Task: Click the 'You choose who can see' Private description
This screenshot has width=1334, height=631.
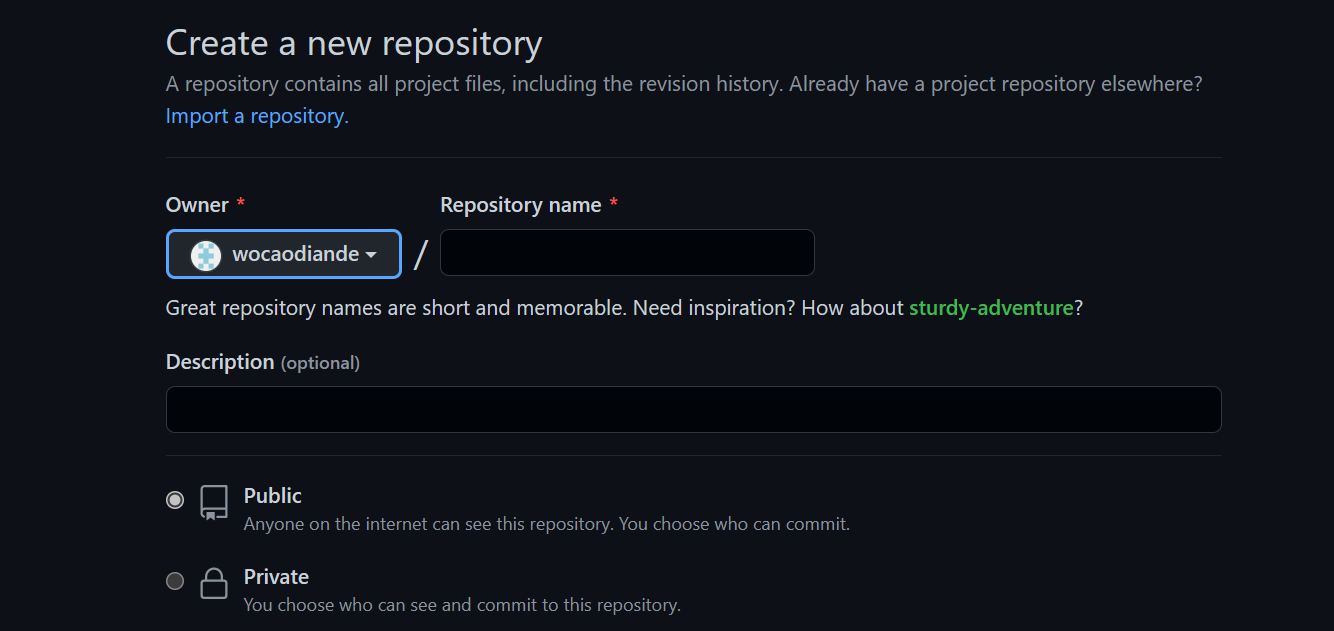Action: 462,605
